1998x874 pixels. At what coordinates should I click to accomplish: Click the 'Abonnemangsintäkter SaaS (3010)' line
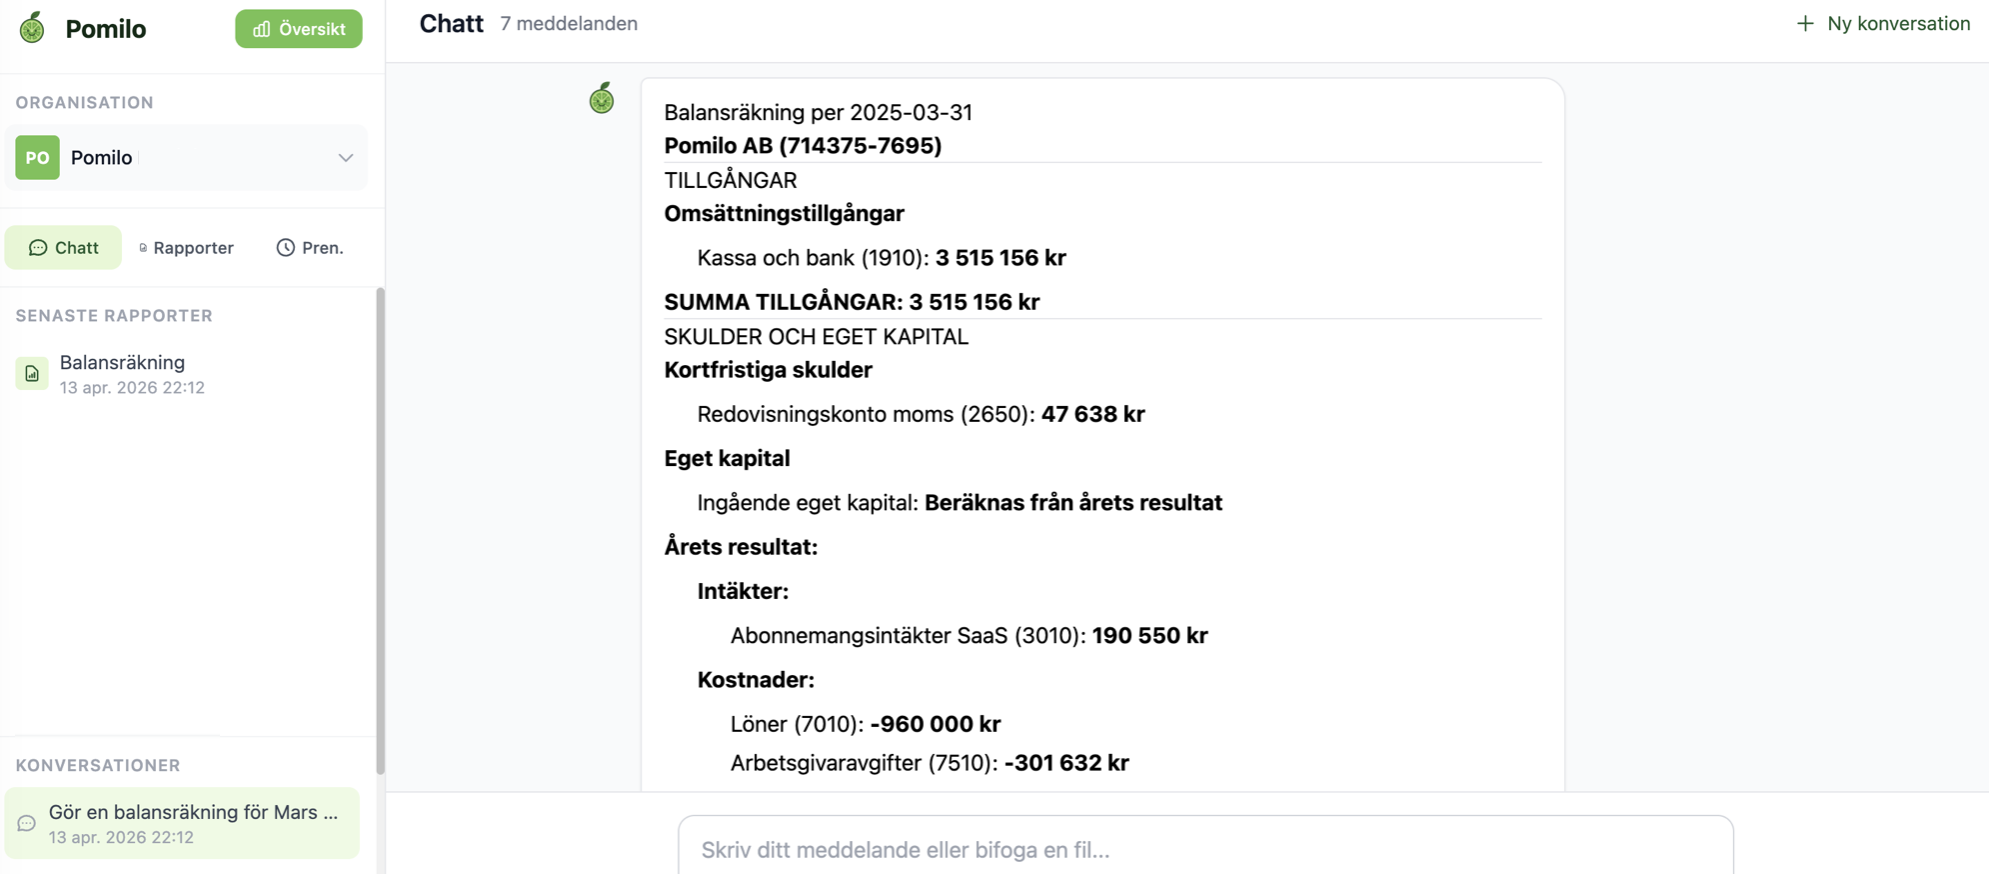(968, 635)
